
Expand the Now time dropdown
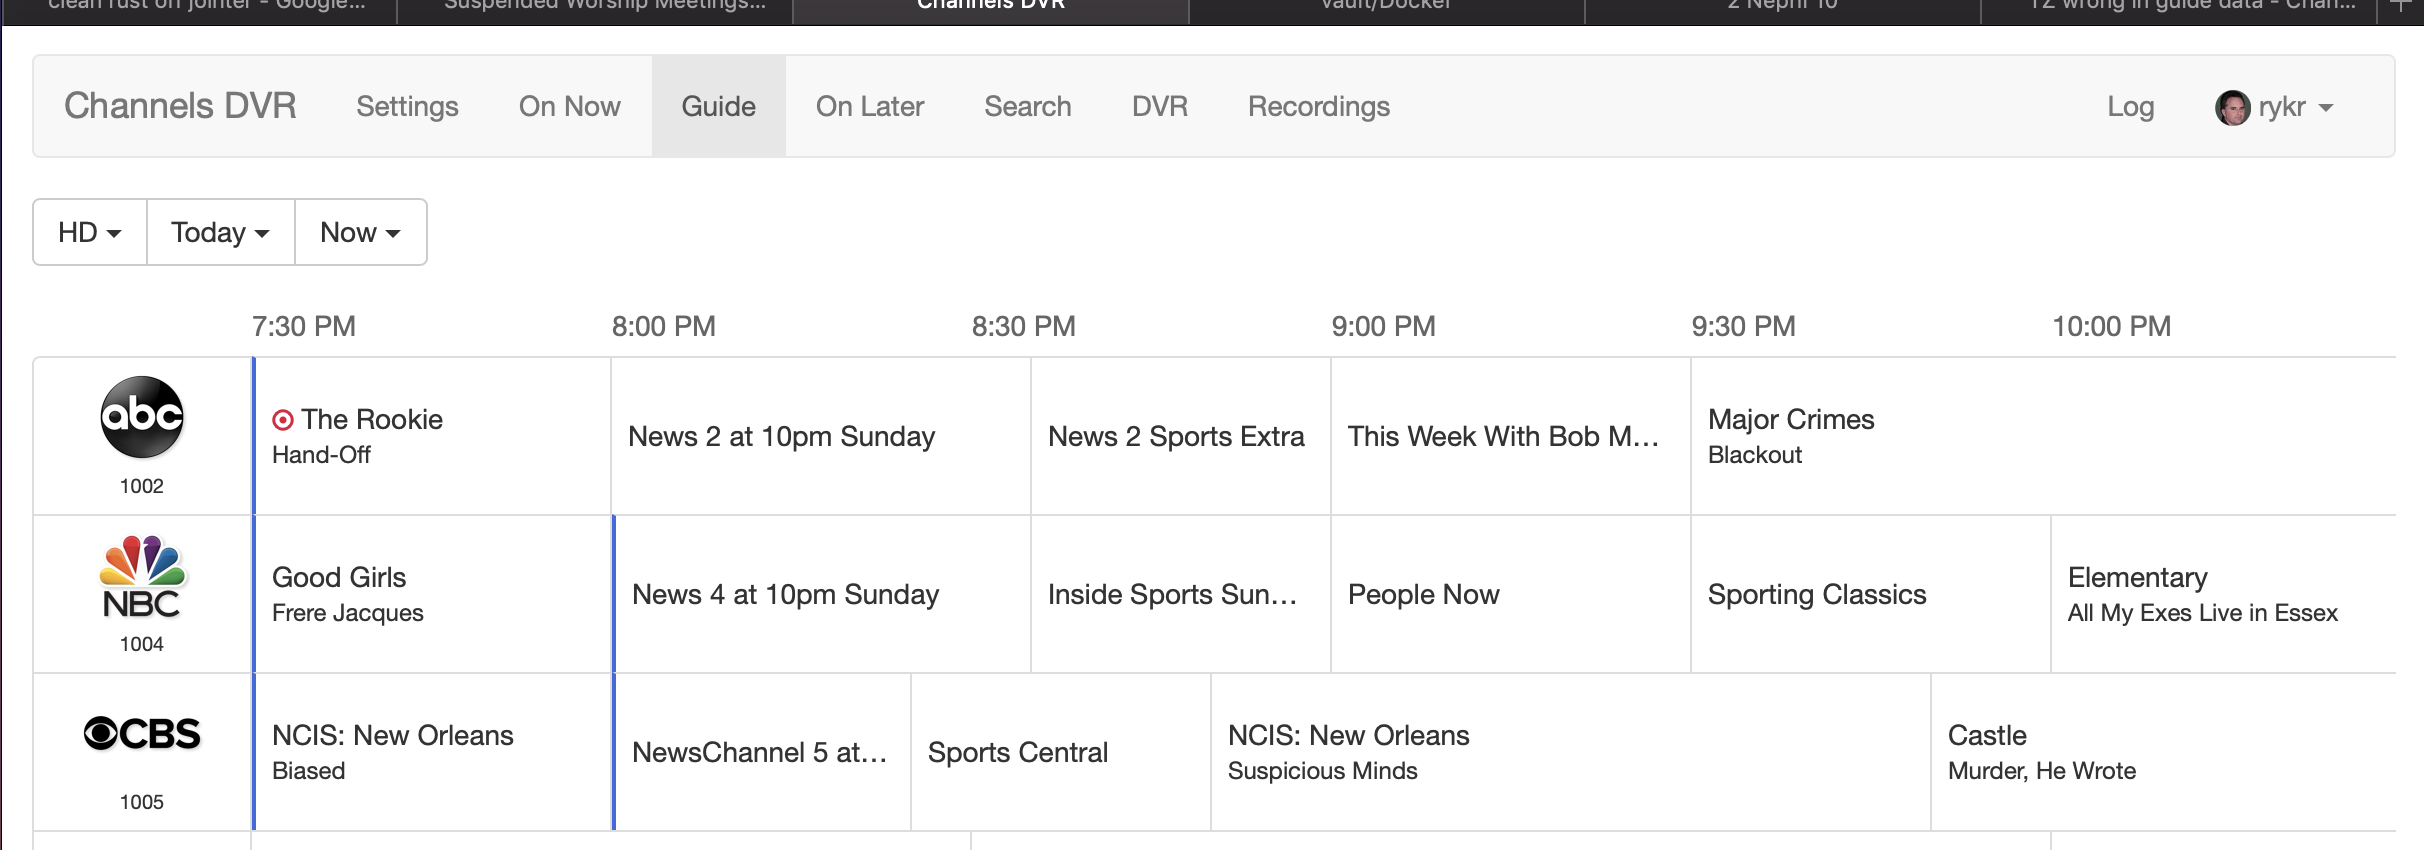(360, 232)
